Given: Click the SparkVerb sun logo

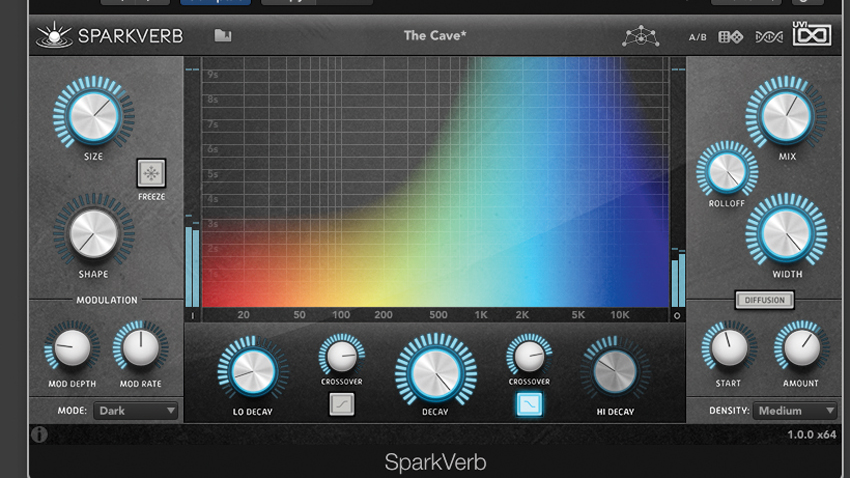Looking at the screenshot, I should (x=54, y=35).
